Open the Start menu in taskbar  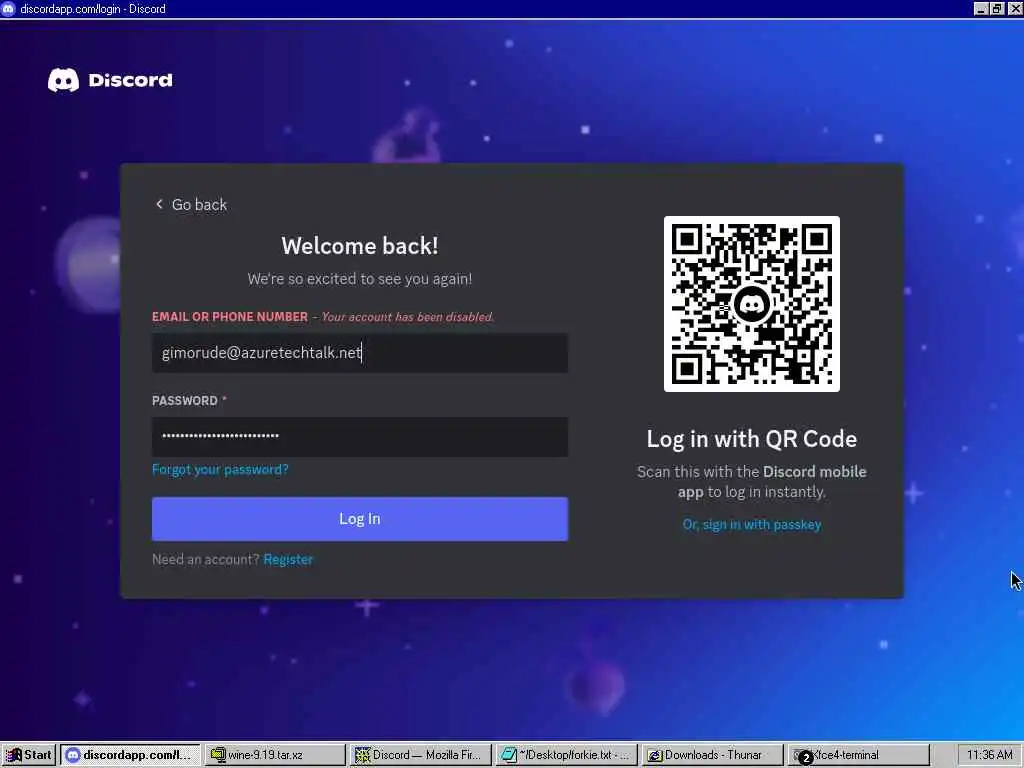pyautogui.click(x=29, y=755)
